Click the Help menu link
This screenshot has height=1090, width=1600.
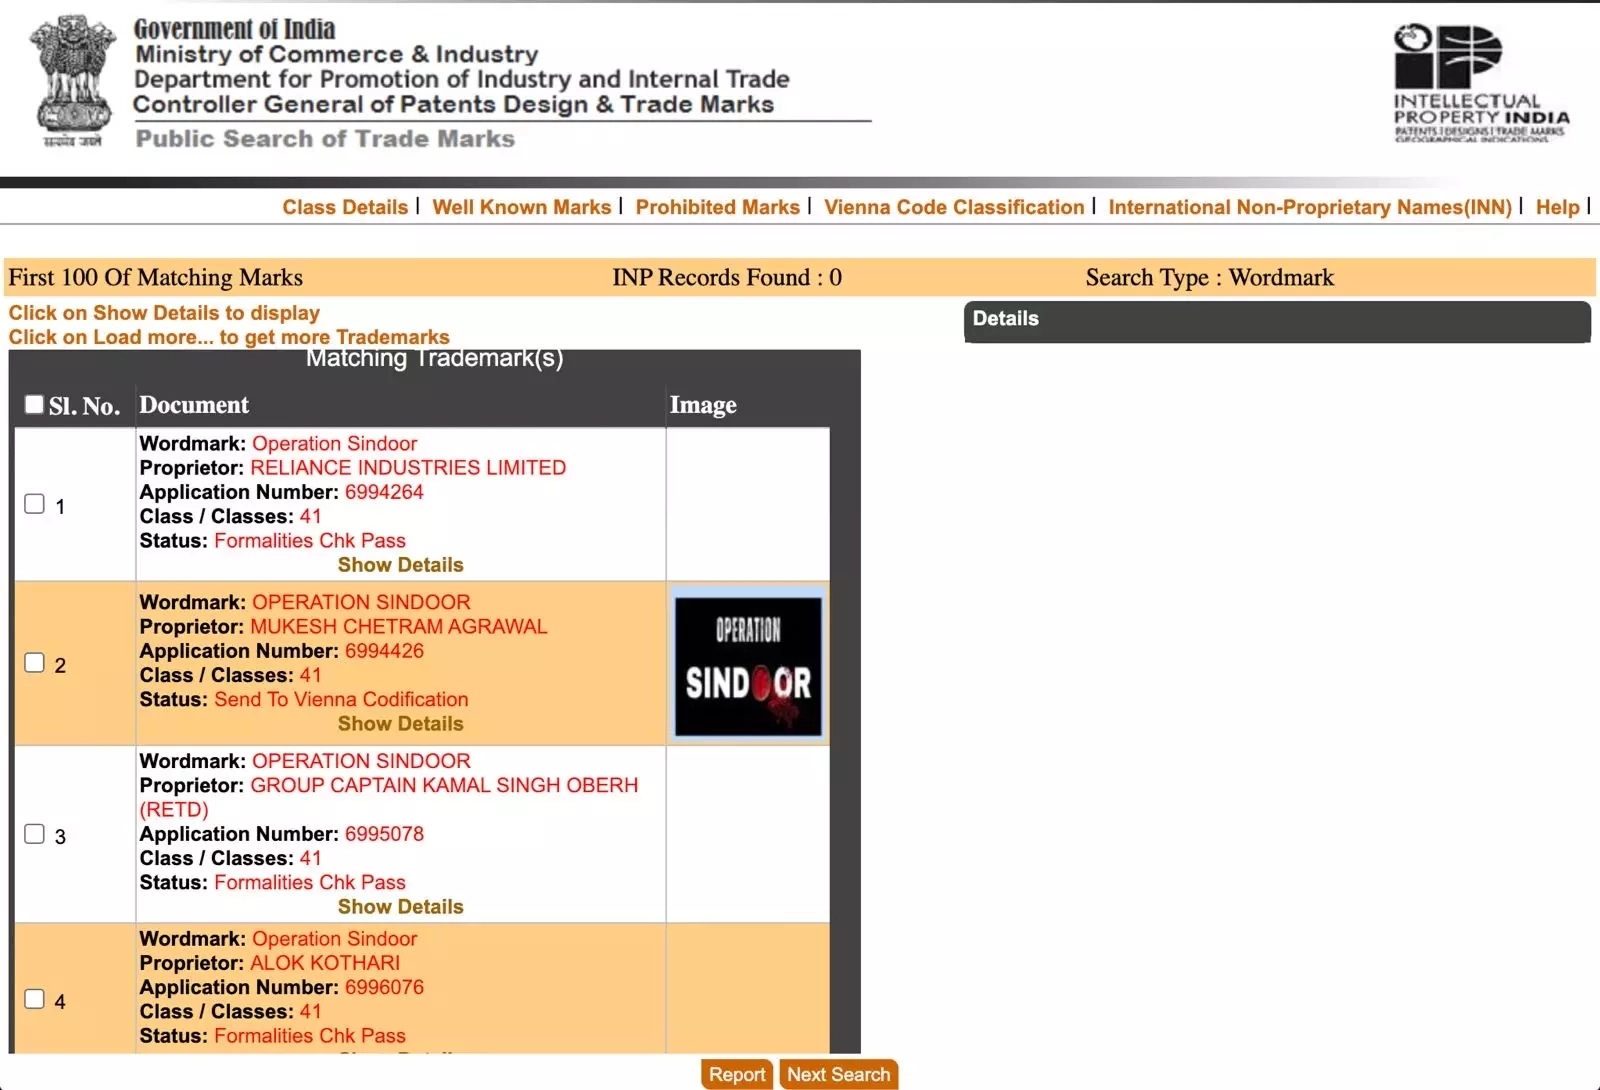pos(1557,207)
